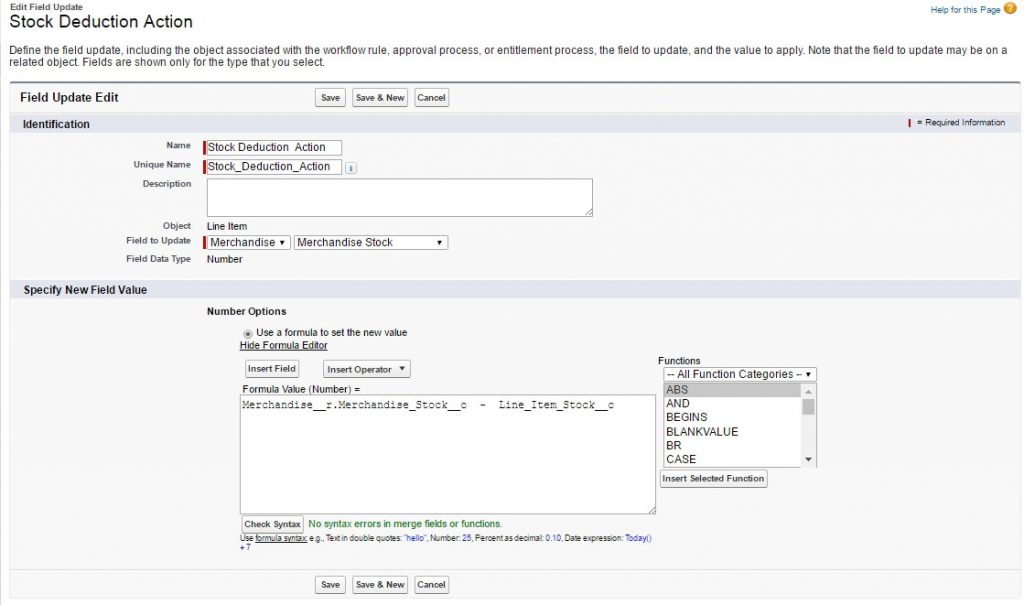1024x605 pixels.
Task: Click the Insert Field button
Action: pyautogui.click(x=272, y=369)
